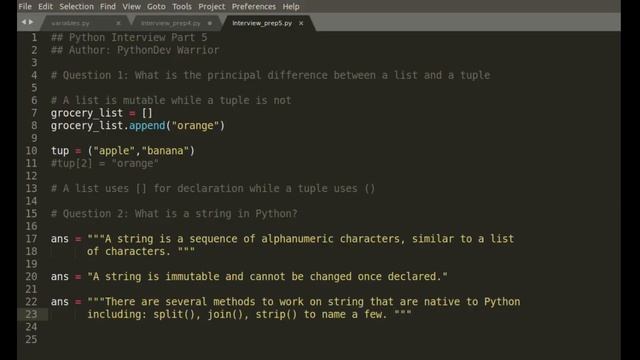Open the Edit menu
Viewport: 640px width, 360px height.
[45, 7]
